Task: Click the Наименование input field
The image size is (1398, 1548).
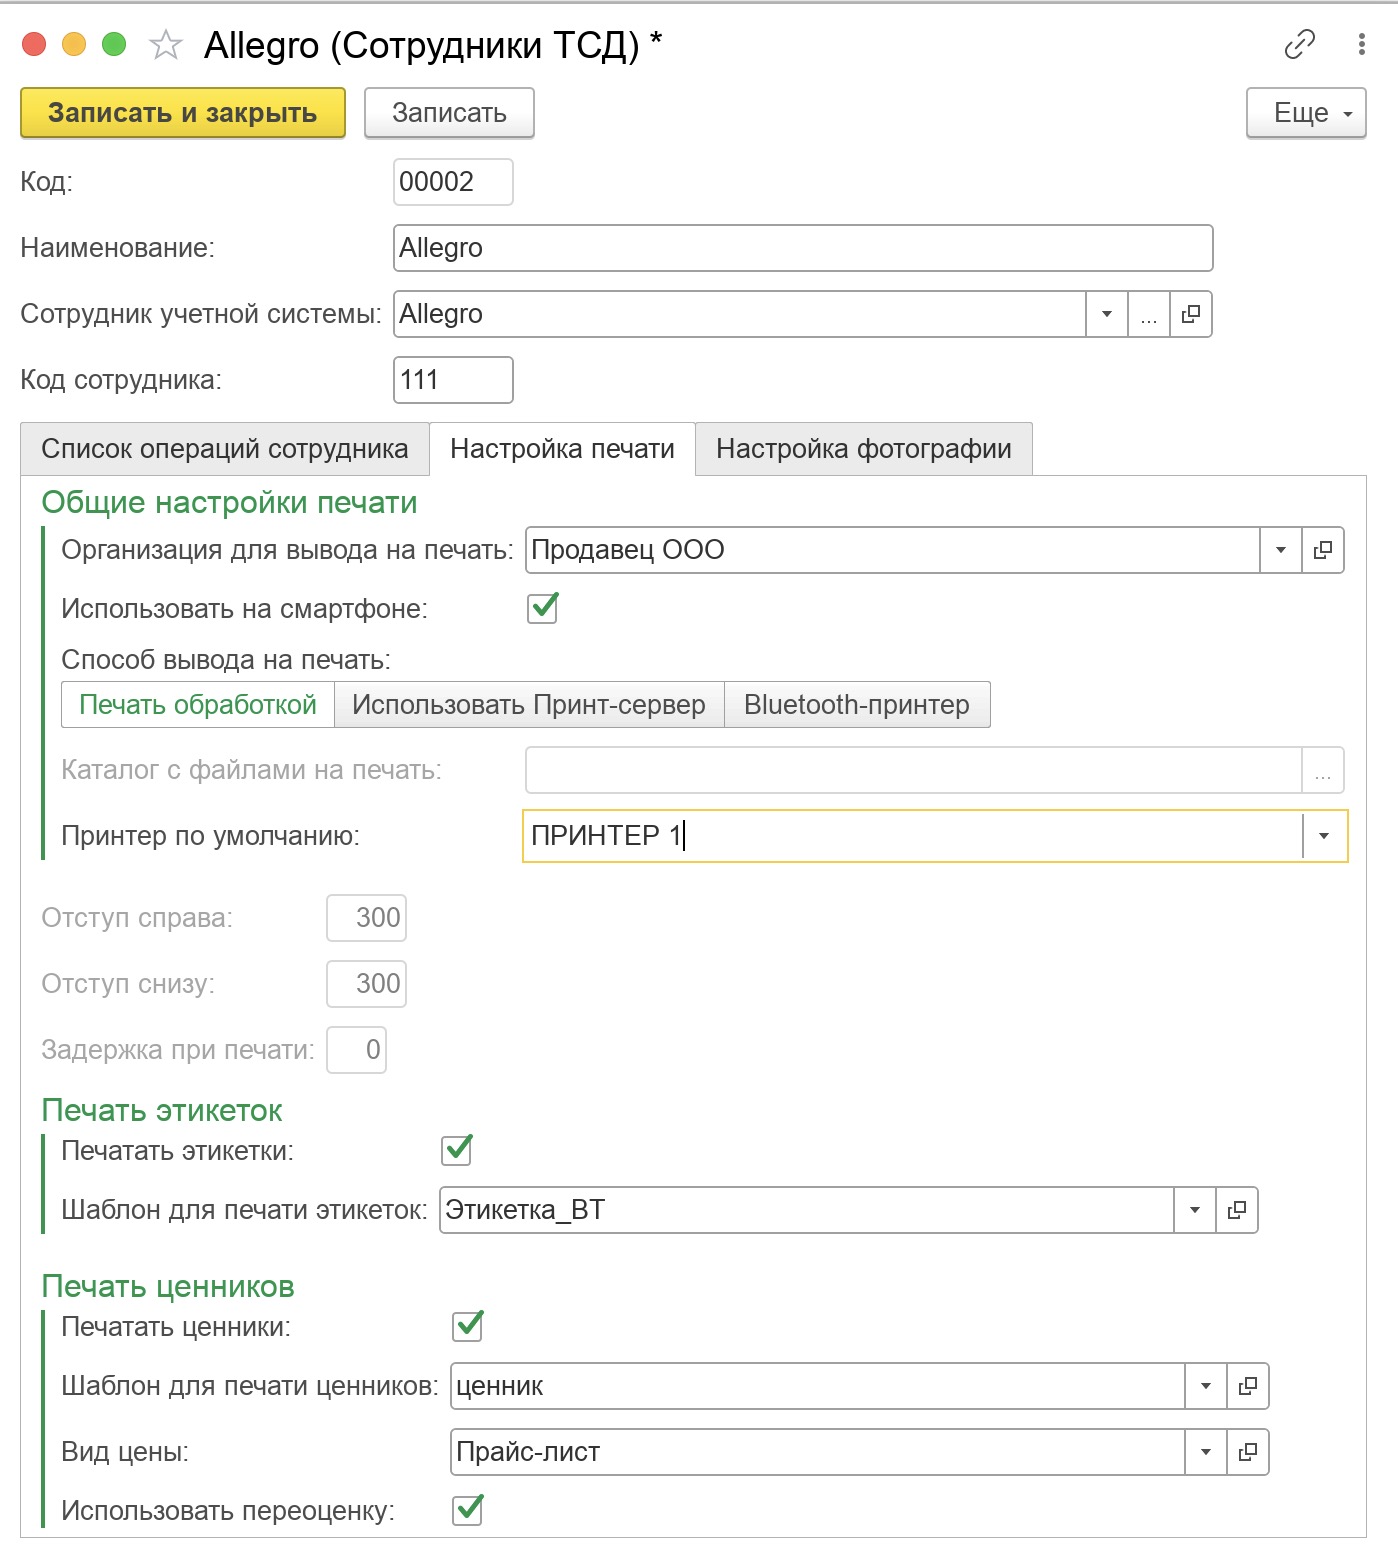Action: pos(803,248)
